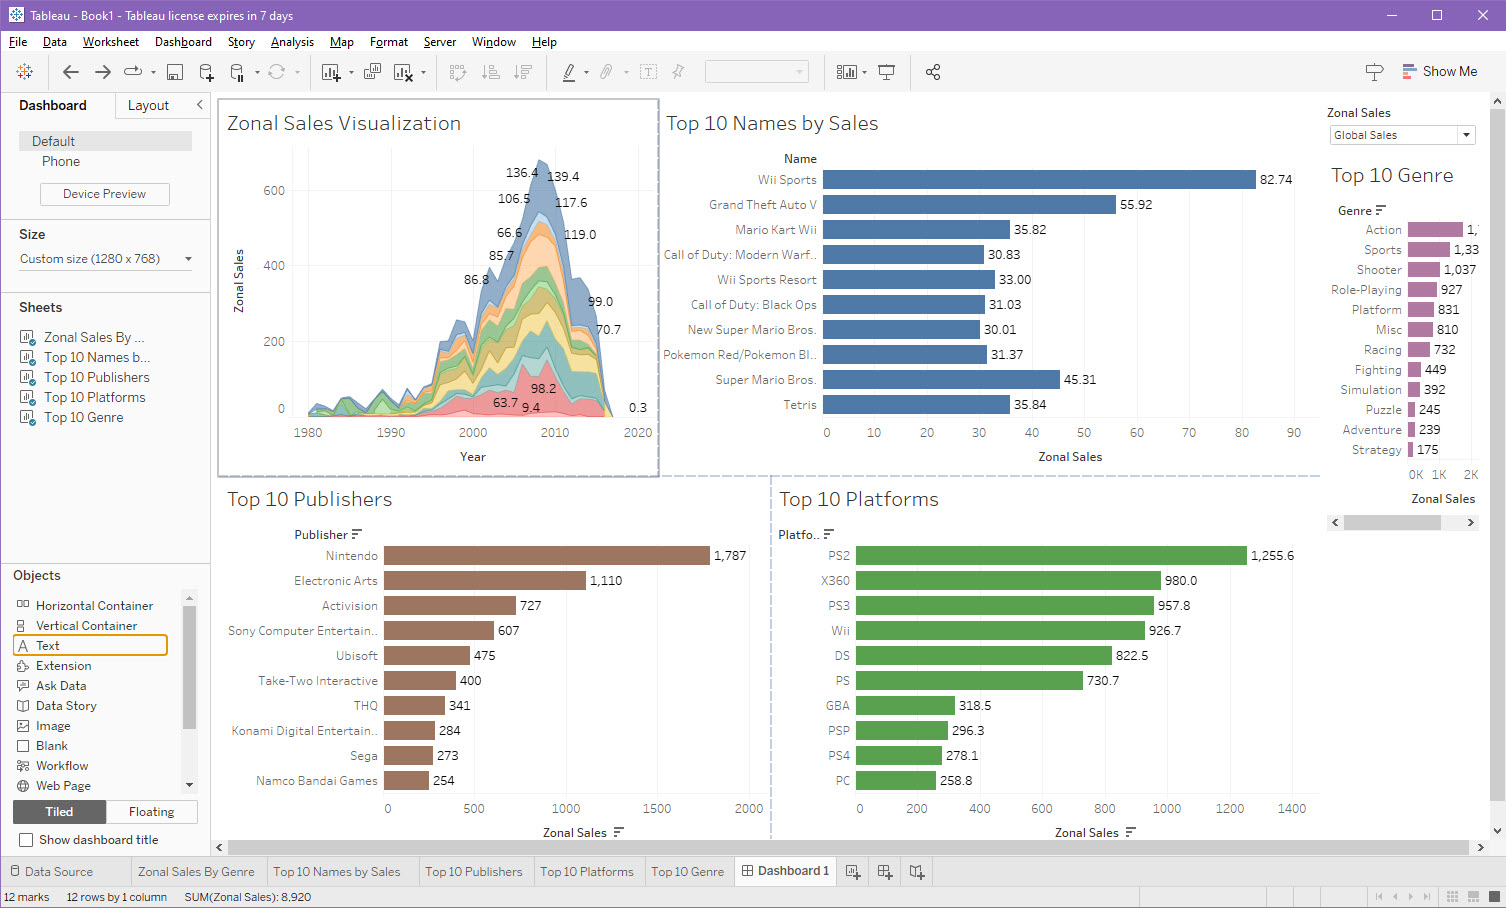Click the sort icon on the Platforms Zonal Sales axis
The height and width of the screenshot is (908, 1506).
(x=1130, y=832)
